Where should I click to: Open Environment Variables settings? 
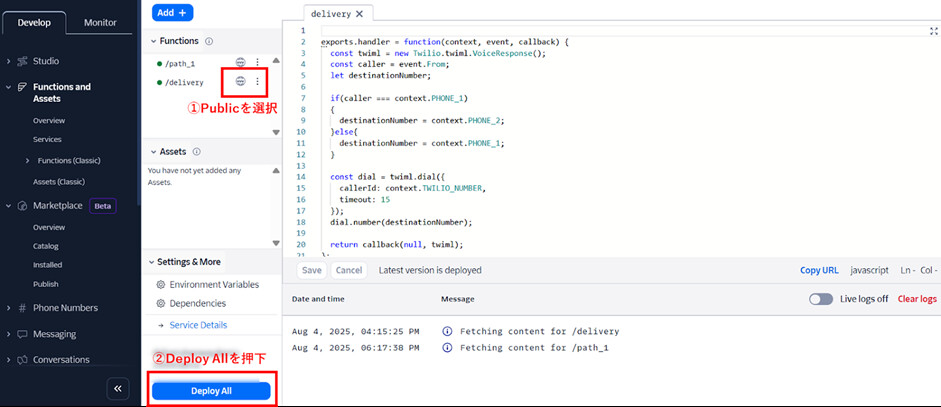214,285
